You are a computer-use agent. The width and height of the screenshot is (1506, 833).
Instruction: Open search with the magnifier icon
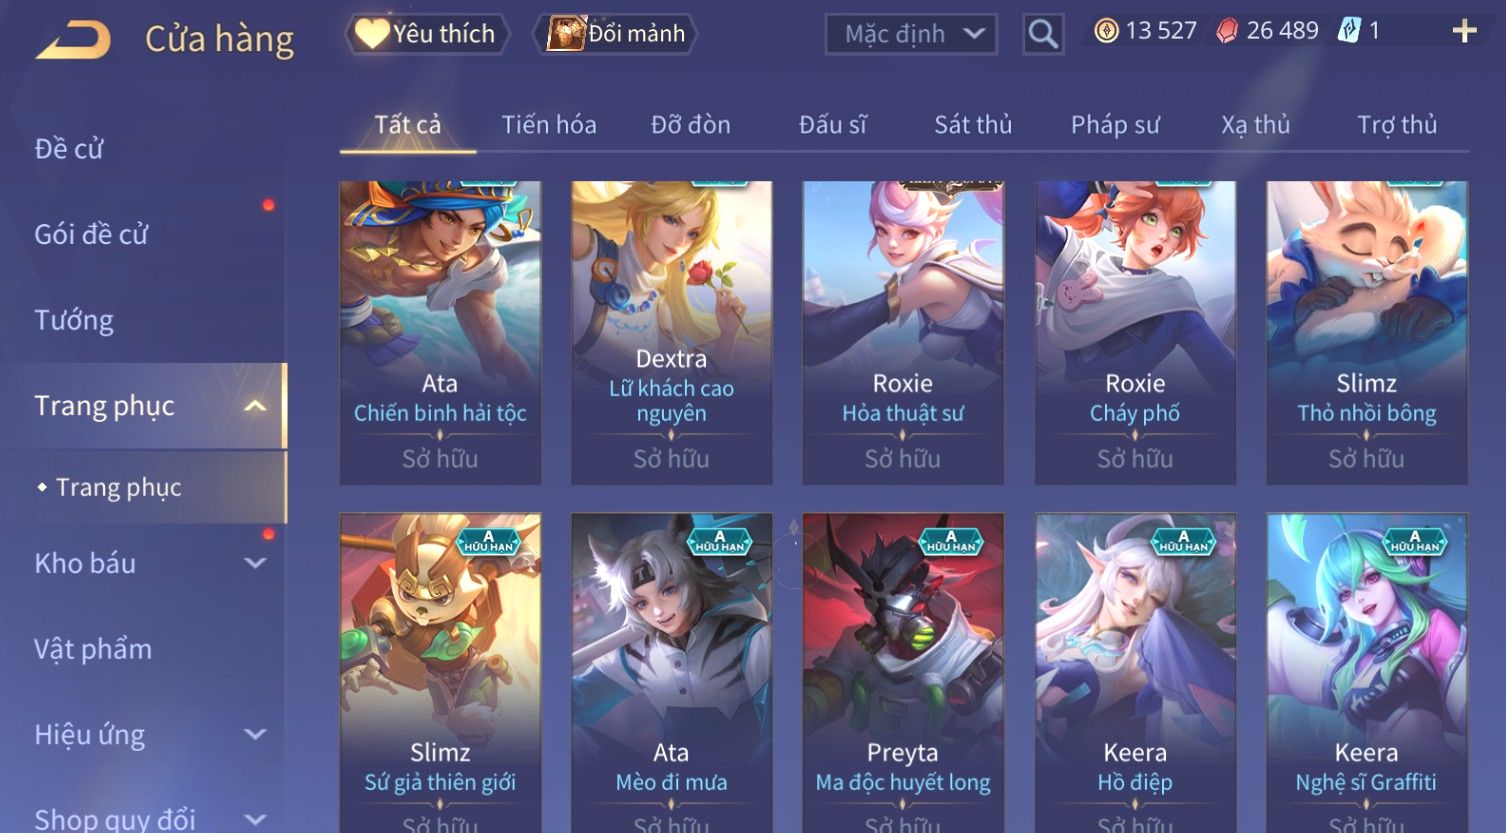(x=1043, y=34)
